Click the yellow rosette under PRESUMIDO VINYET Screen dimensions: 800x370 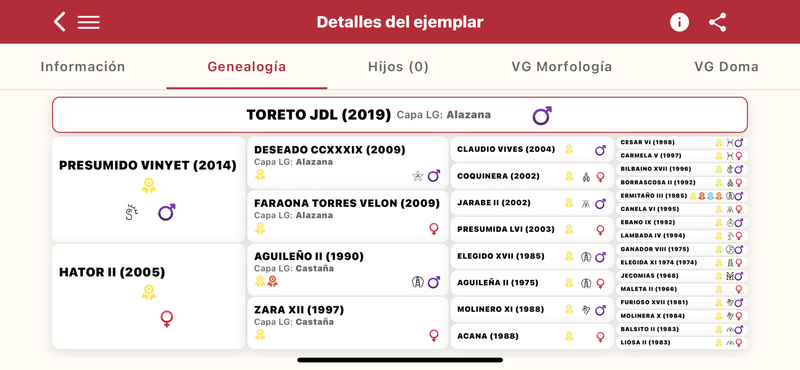click(148, 185)
